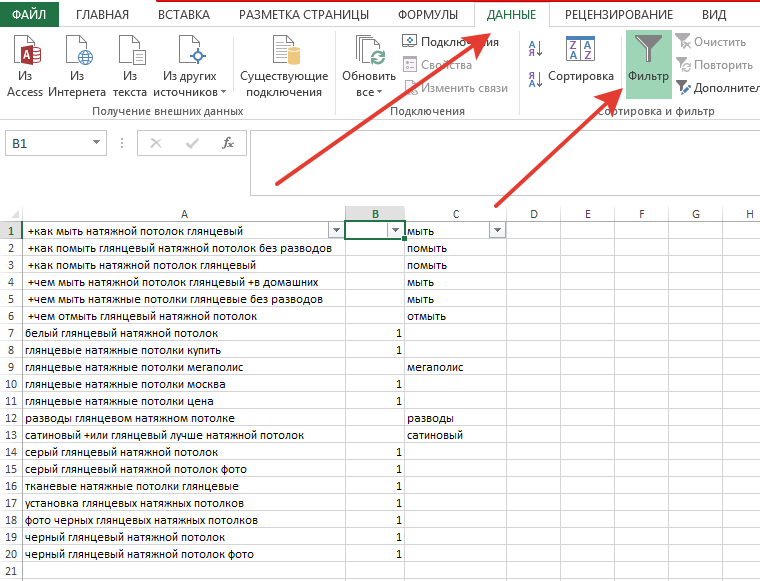Click Обновить все refresh icon
The height and width of the screenshot is (581, 760).
[369, 50]
